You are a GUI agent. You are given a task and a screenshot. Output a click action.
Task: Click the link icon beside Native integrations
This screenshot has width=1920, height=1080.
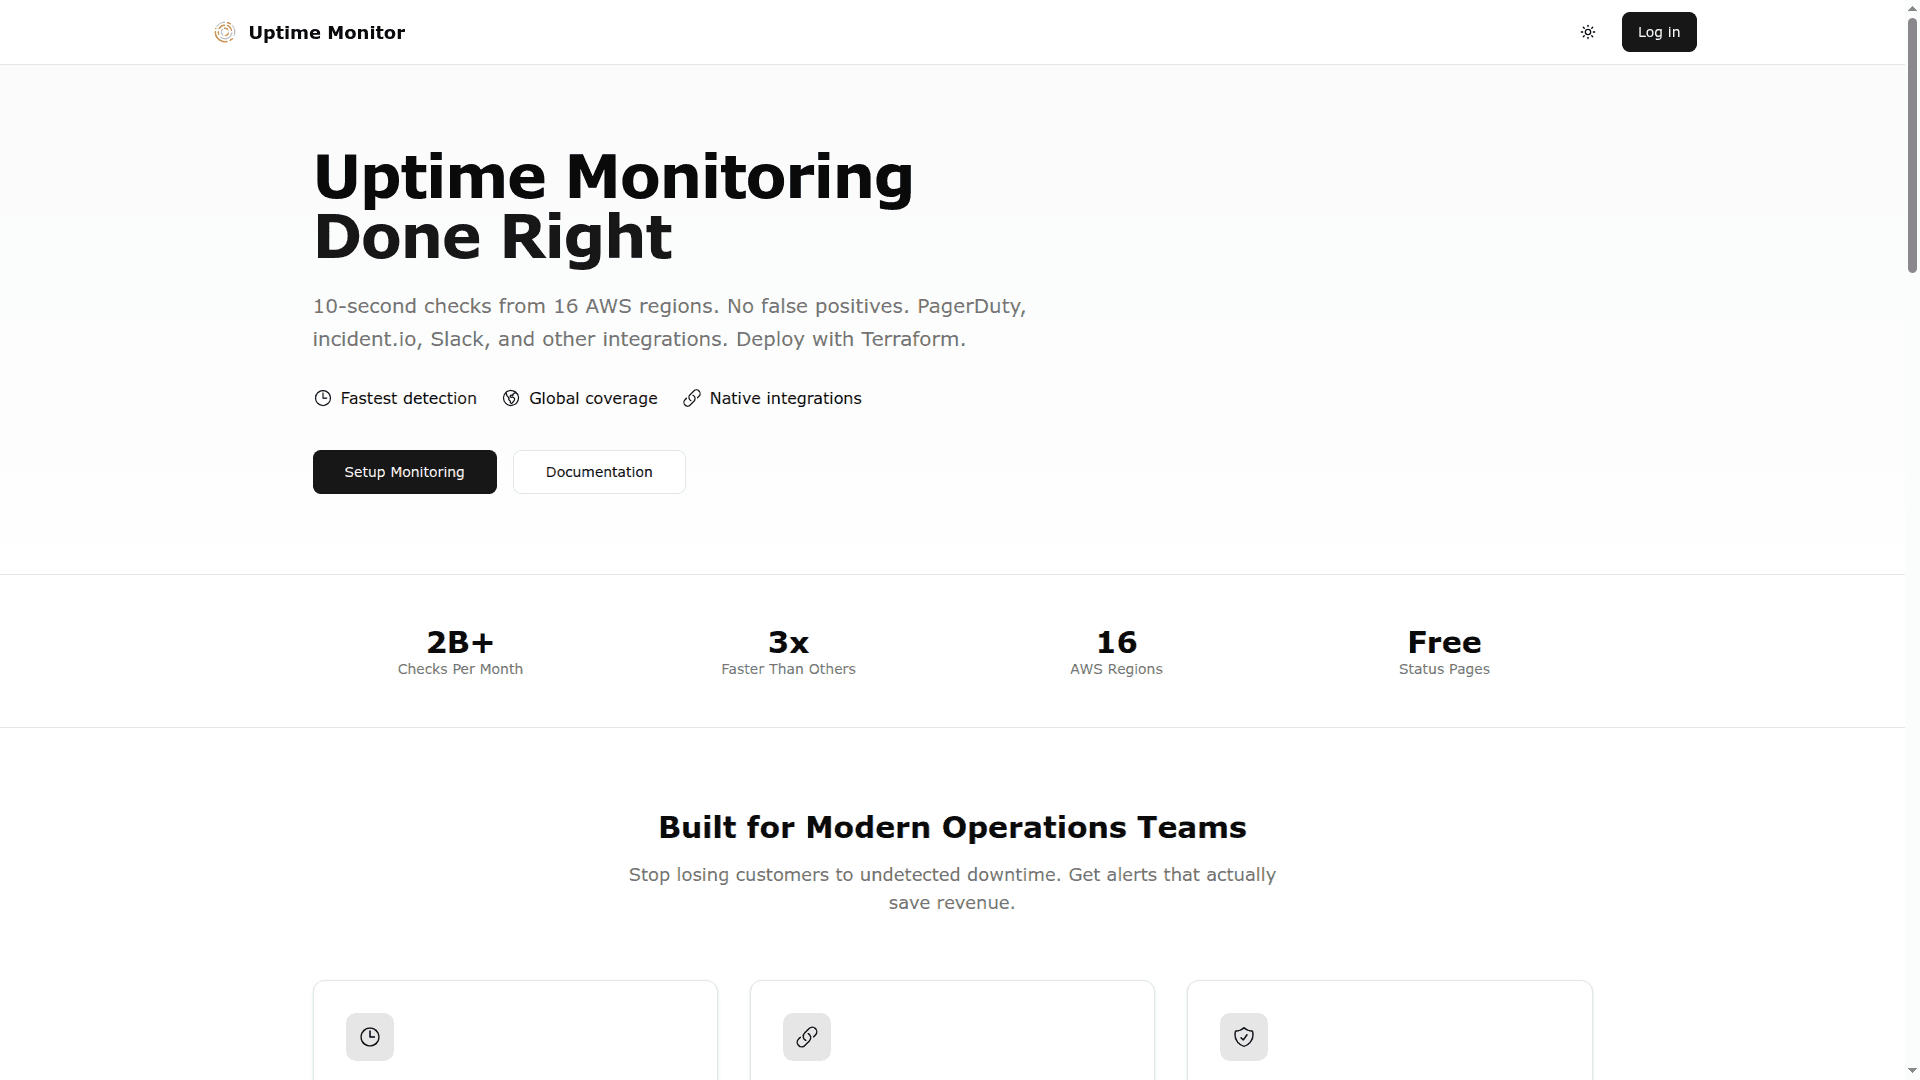[x=692, y=398]
